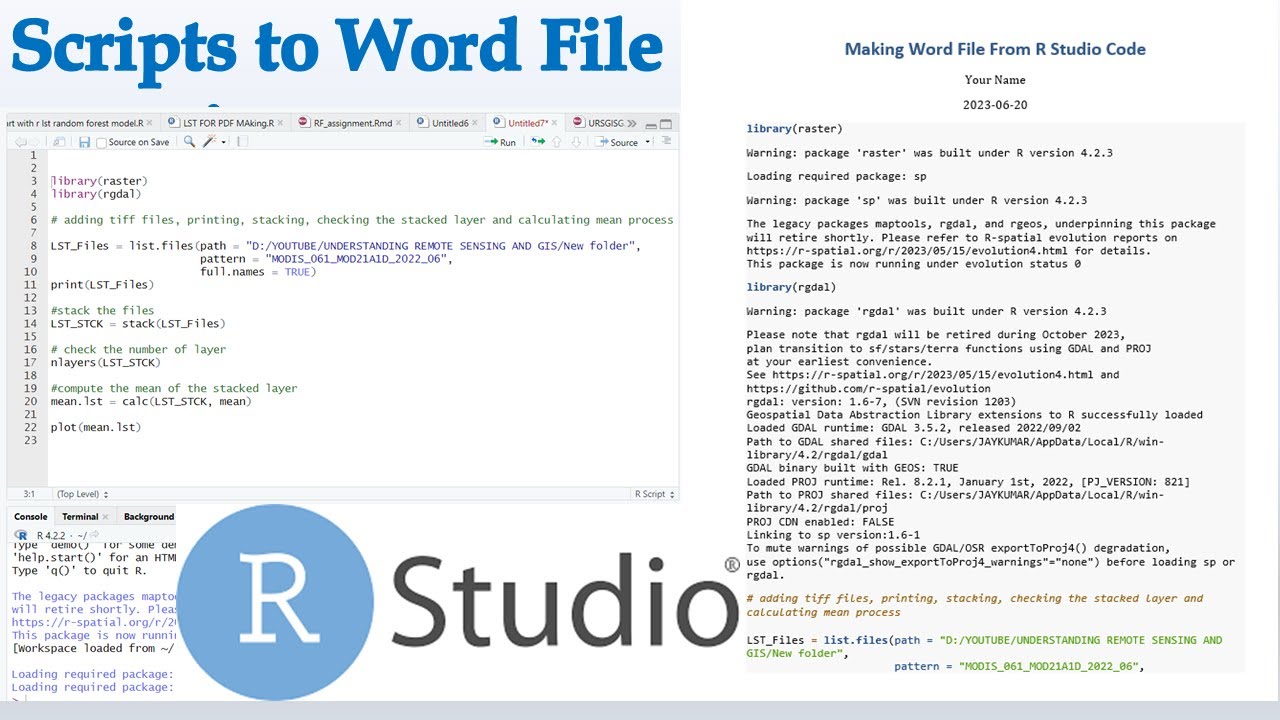The width and height of the screenshot is (1280, 720).
Task: Close the RF_assignment.Rmd tab
Action: point(399,123)
